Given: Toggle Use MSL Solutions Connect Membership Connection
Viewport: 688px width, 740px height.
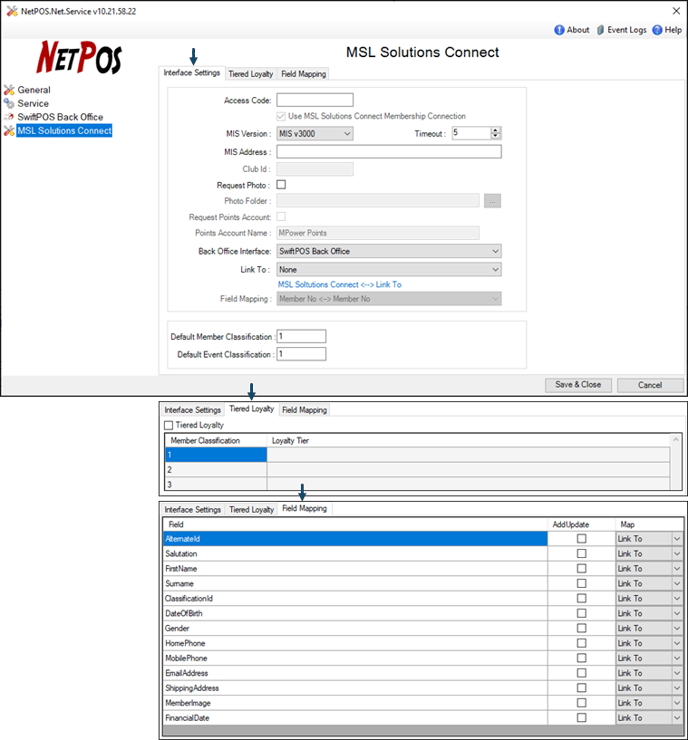Looking at the screenshot, I should click(x=281, y=116).
